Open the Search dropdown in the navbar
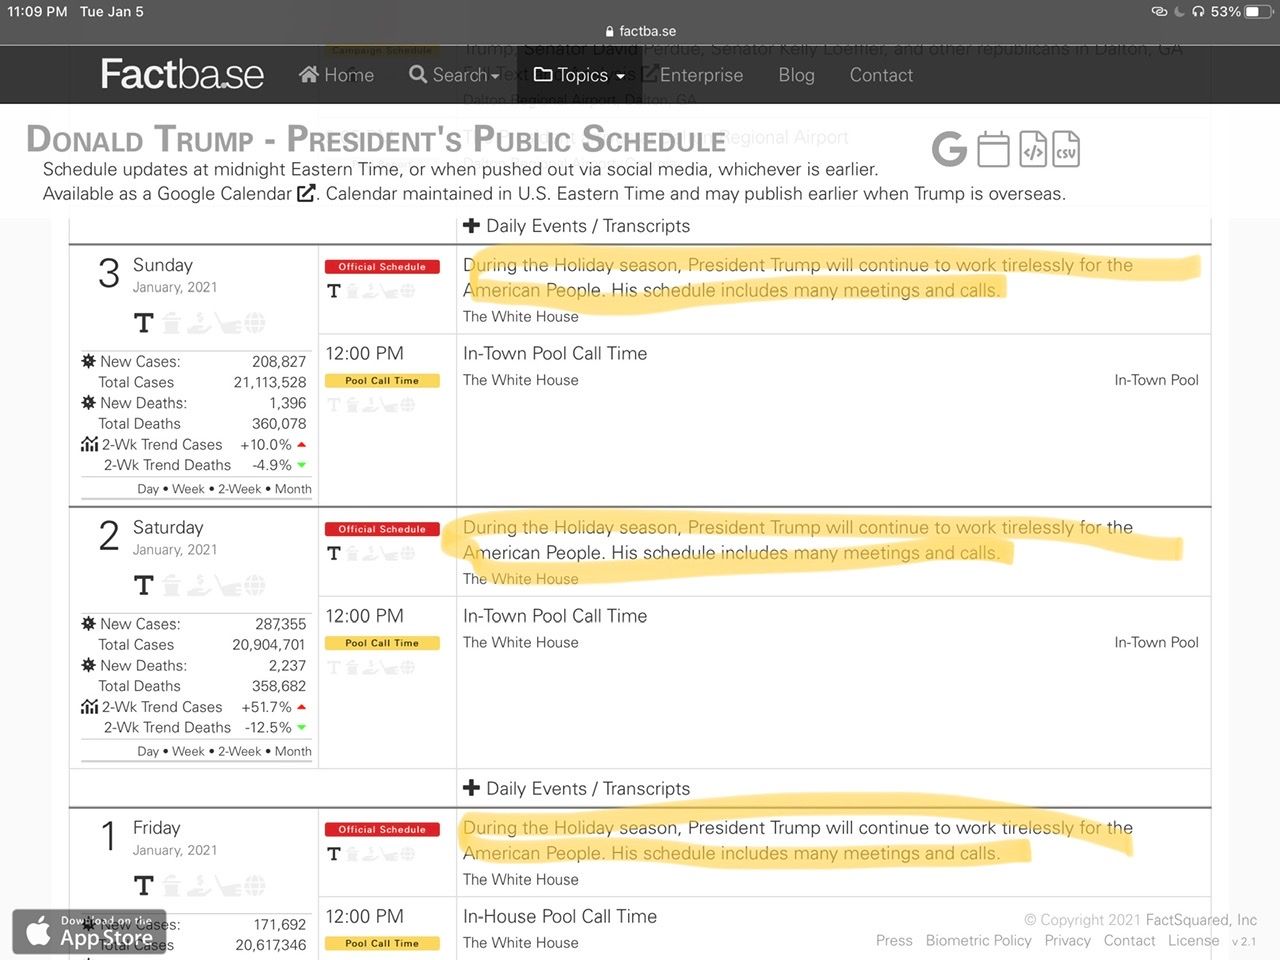This screenshot has width=1280, height=960. [454, 75]
